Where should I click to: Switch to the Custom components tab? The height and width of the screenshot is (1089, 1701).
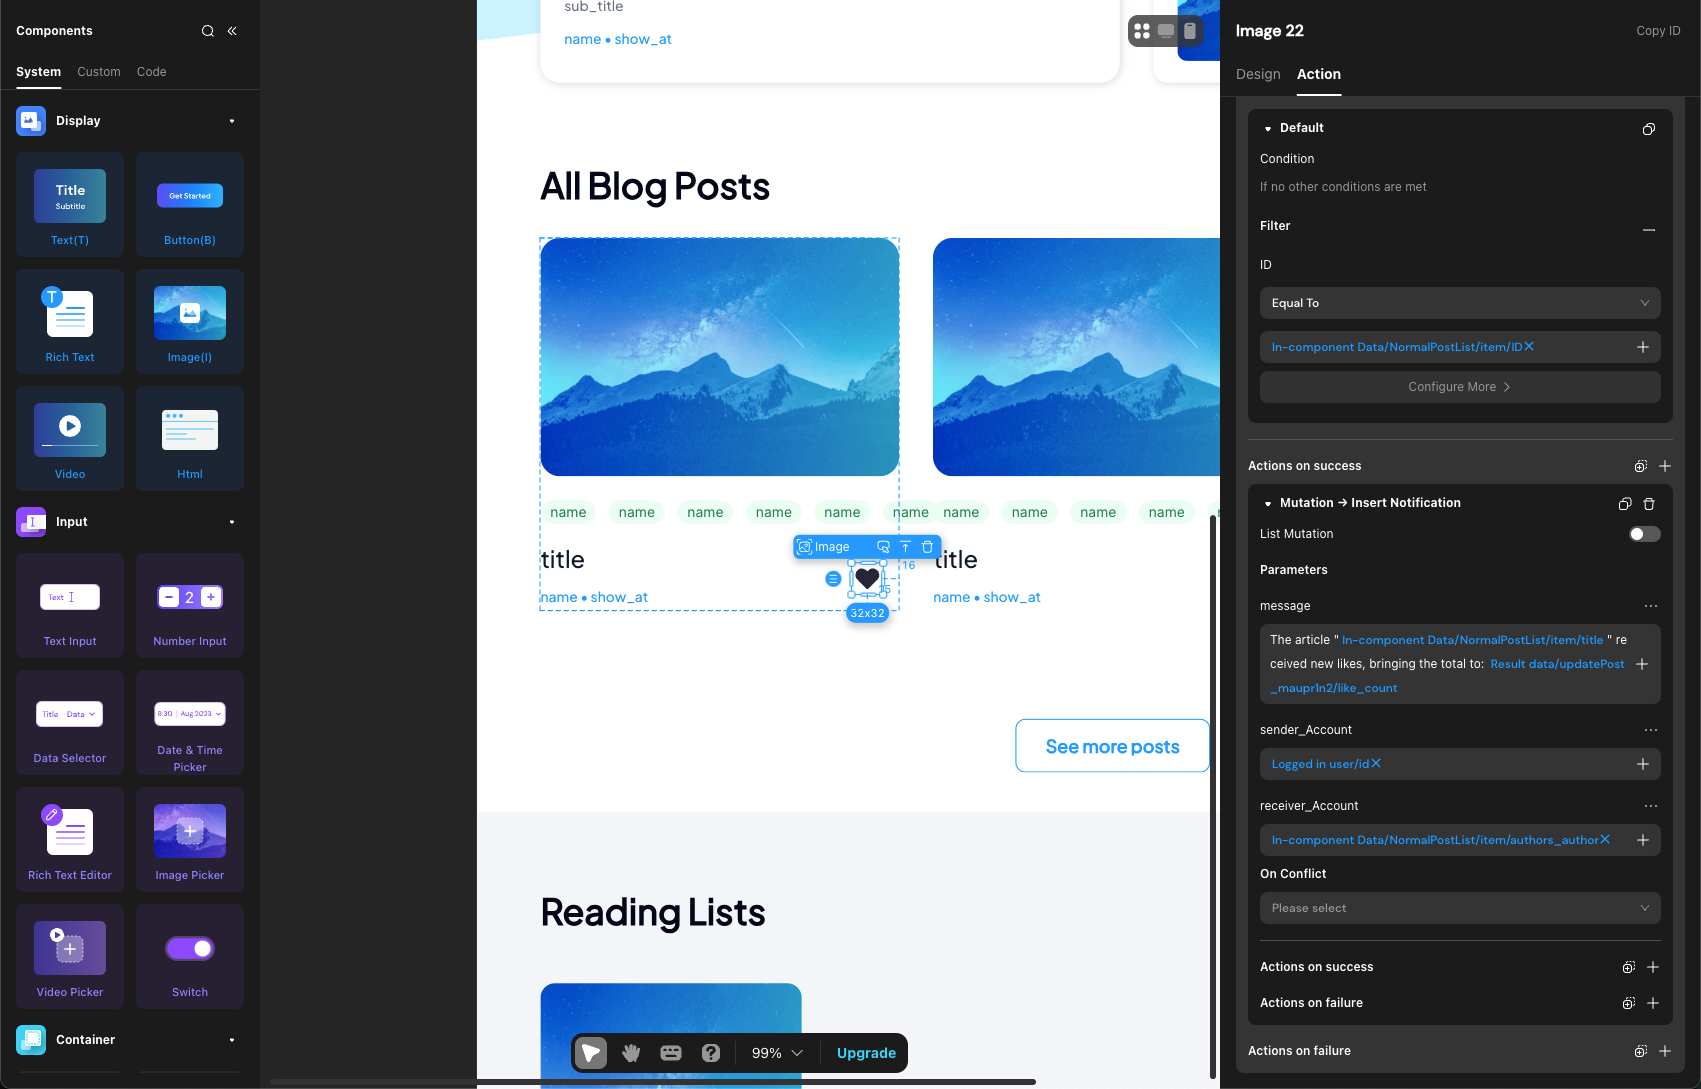(98, 72)
